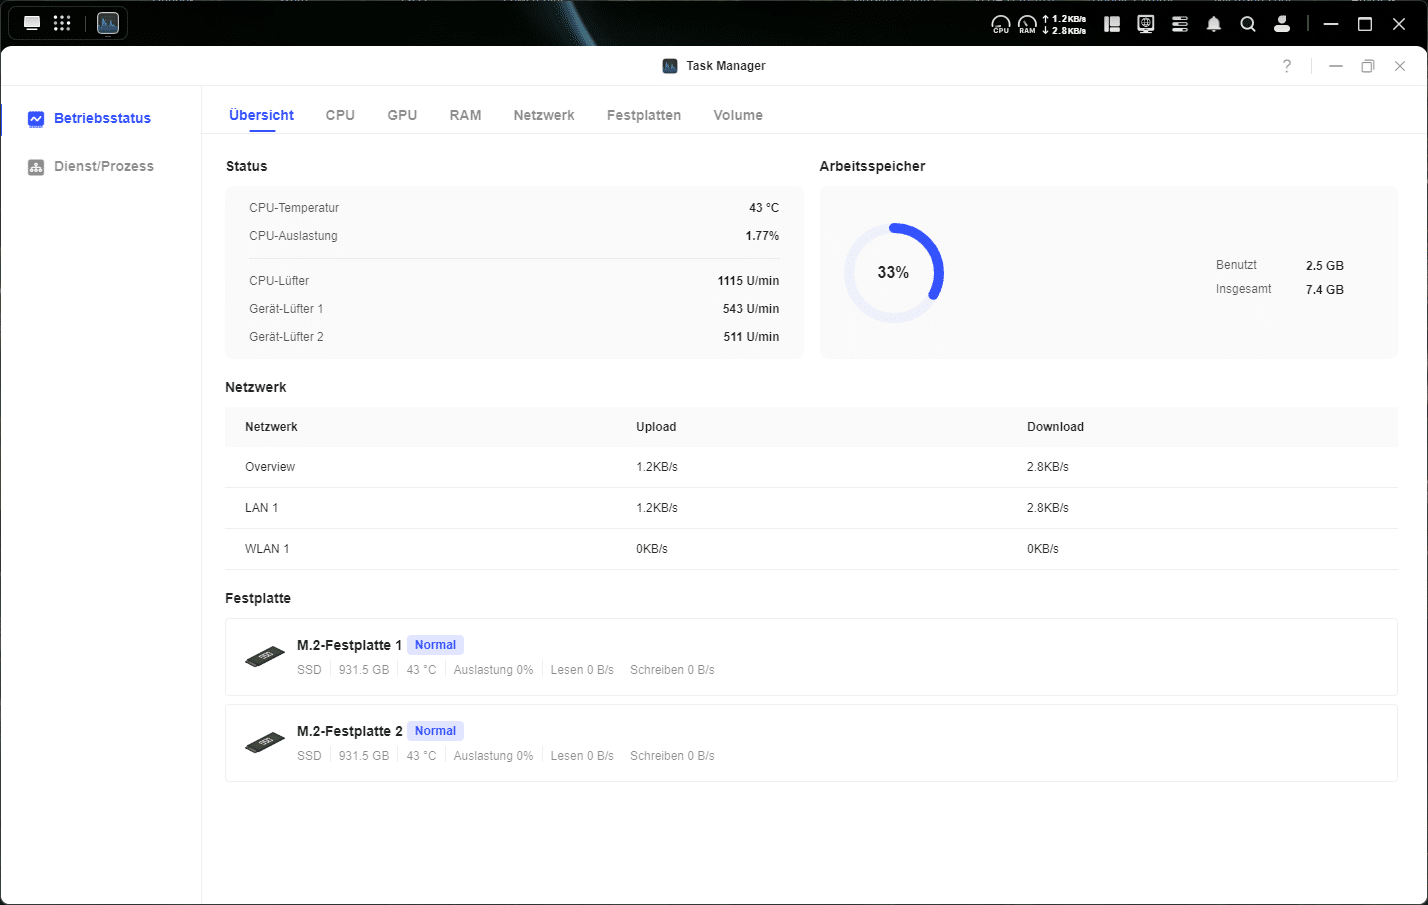Click the LAN 1 network row
The image size is (1428, 905).
(x=811, y=508)
